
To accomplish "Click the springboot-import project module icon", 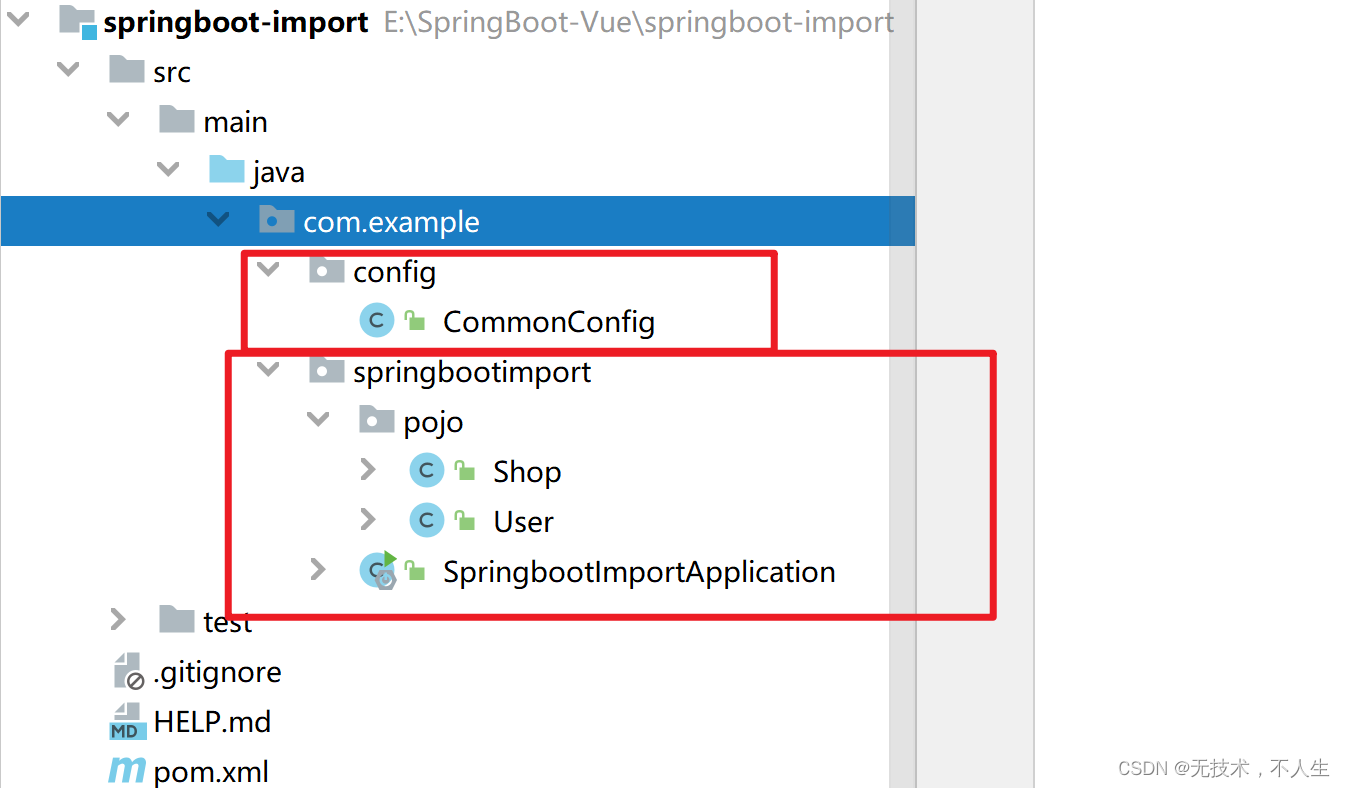I will 78,21.
